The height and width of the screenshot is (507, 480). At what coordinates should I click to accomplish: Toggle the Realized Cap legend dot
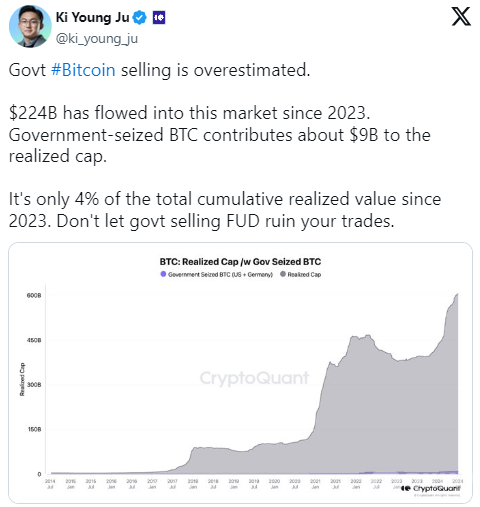283,274
